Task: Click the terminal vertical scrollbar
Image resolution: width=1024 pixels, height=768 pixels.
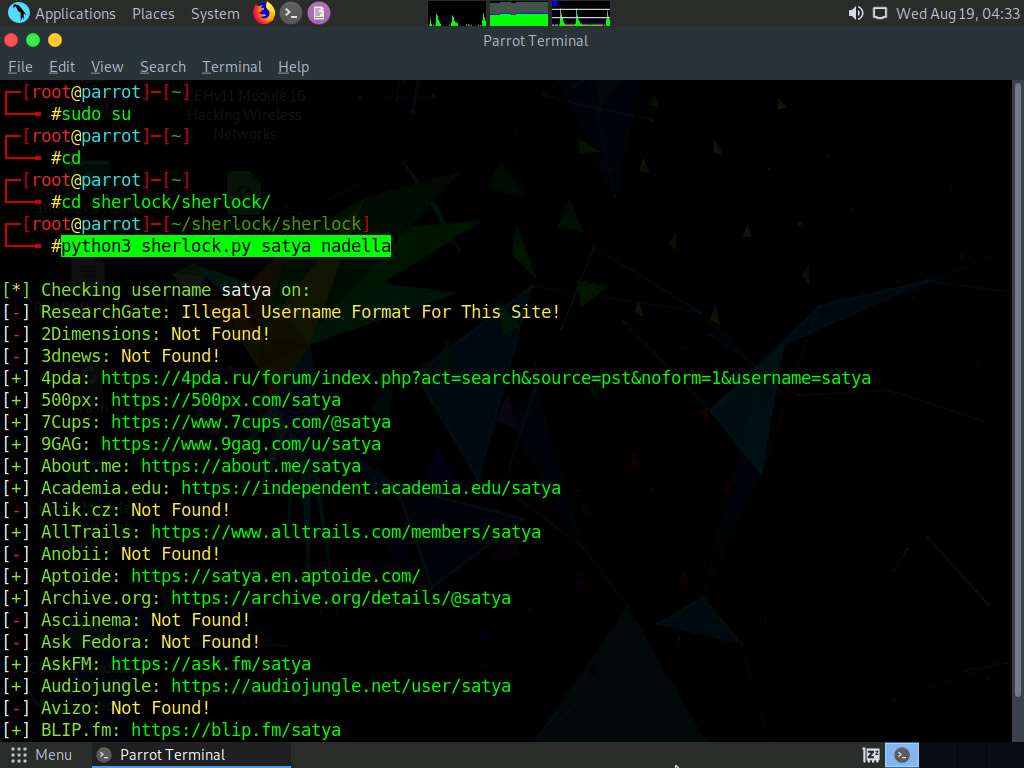Action: tap(1017, 392)
